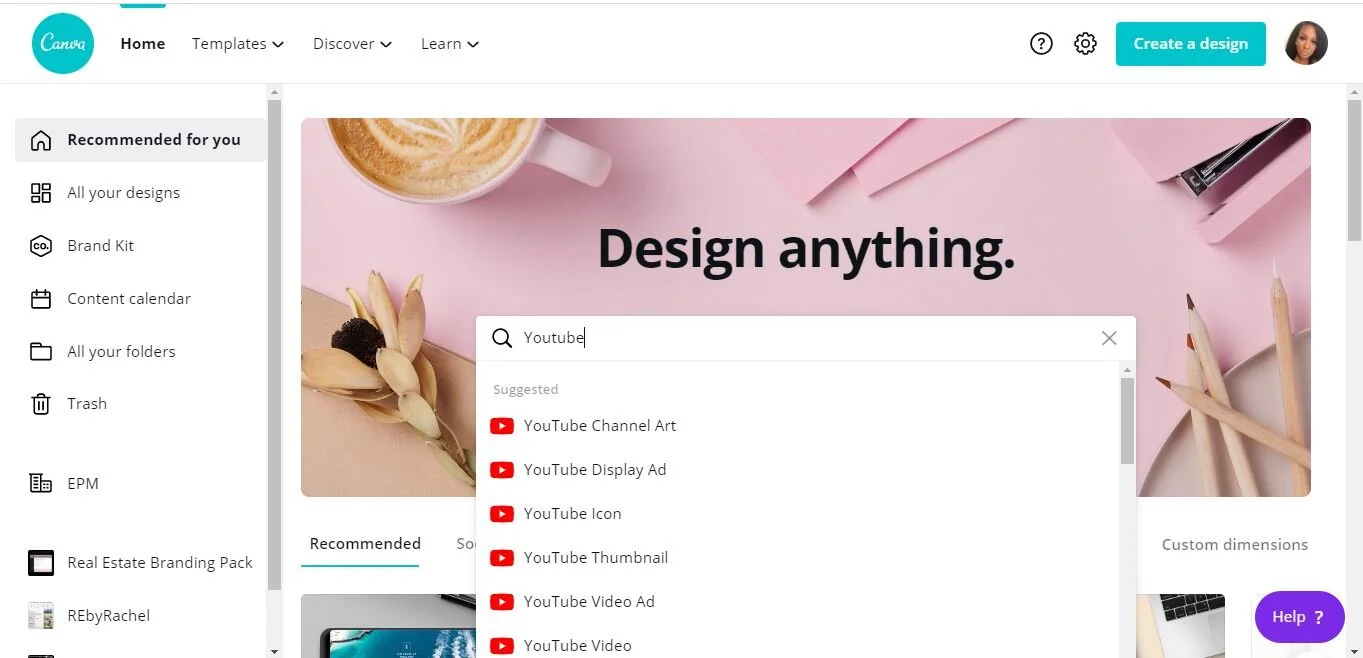Open the user profile avatar

click(1306, 43)
